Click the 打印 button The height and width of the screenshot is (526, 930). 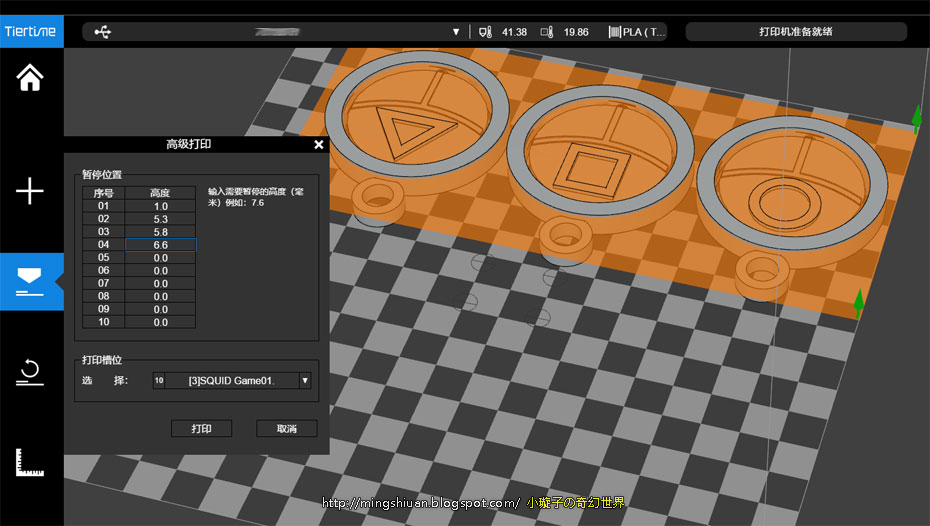click(x=201, y=428)
